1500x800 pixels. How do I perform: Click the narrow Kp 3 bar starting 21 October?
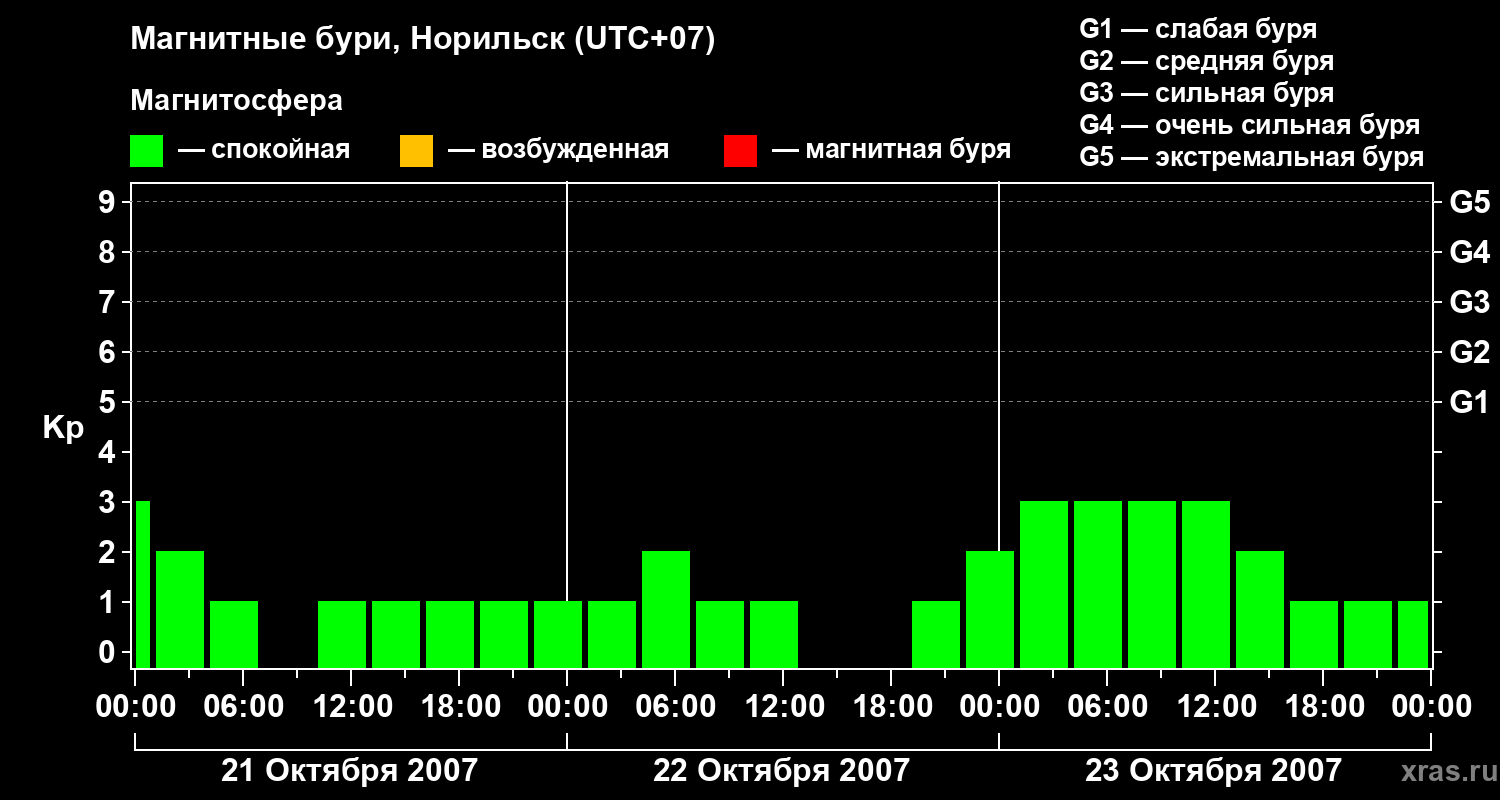pyautogui.click(x=142, y=584)
